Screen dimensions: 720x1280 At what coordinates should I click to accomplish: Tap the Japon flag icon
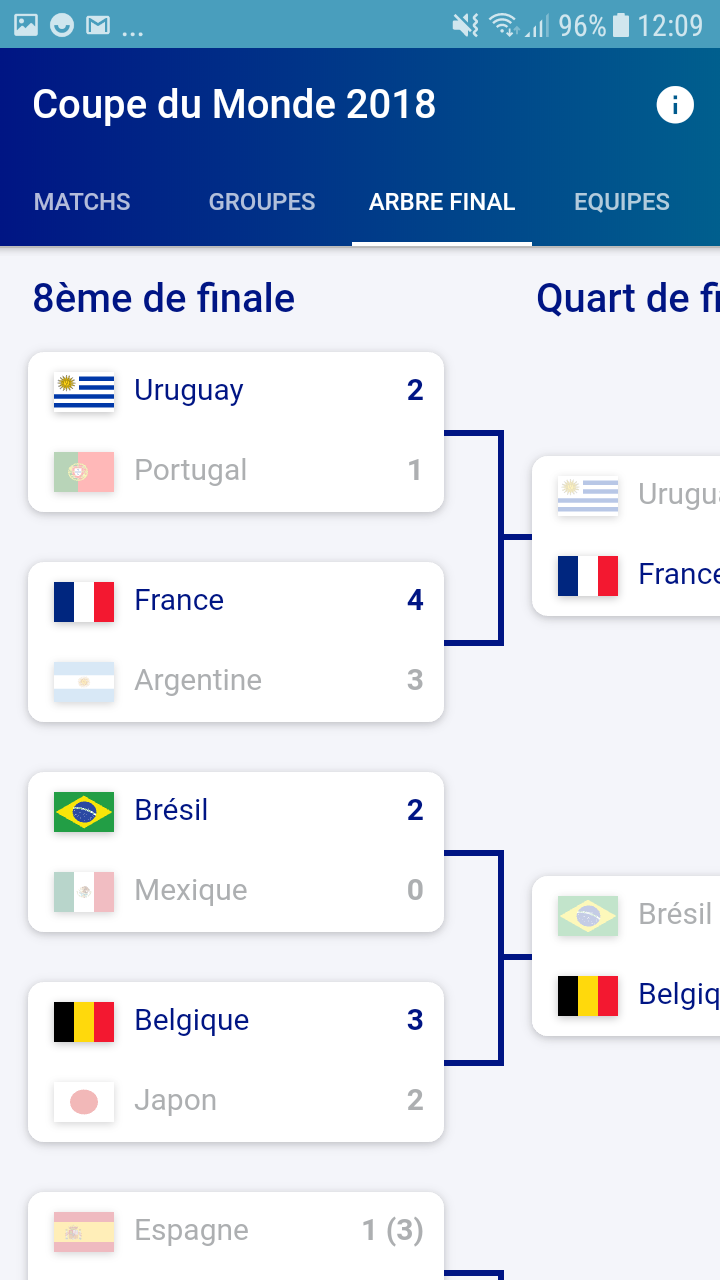click(x=84, y=1101)
